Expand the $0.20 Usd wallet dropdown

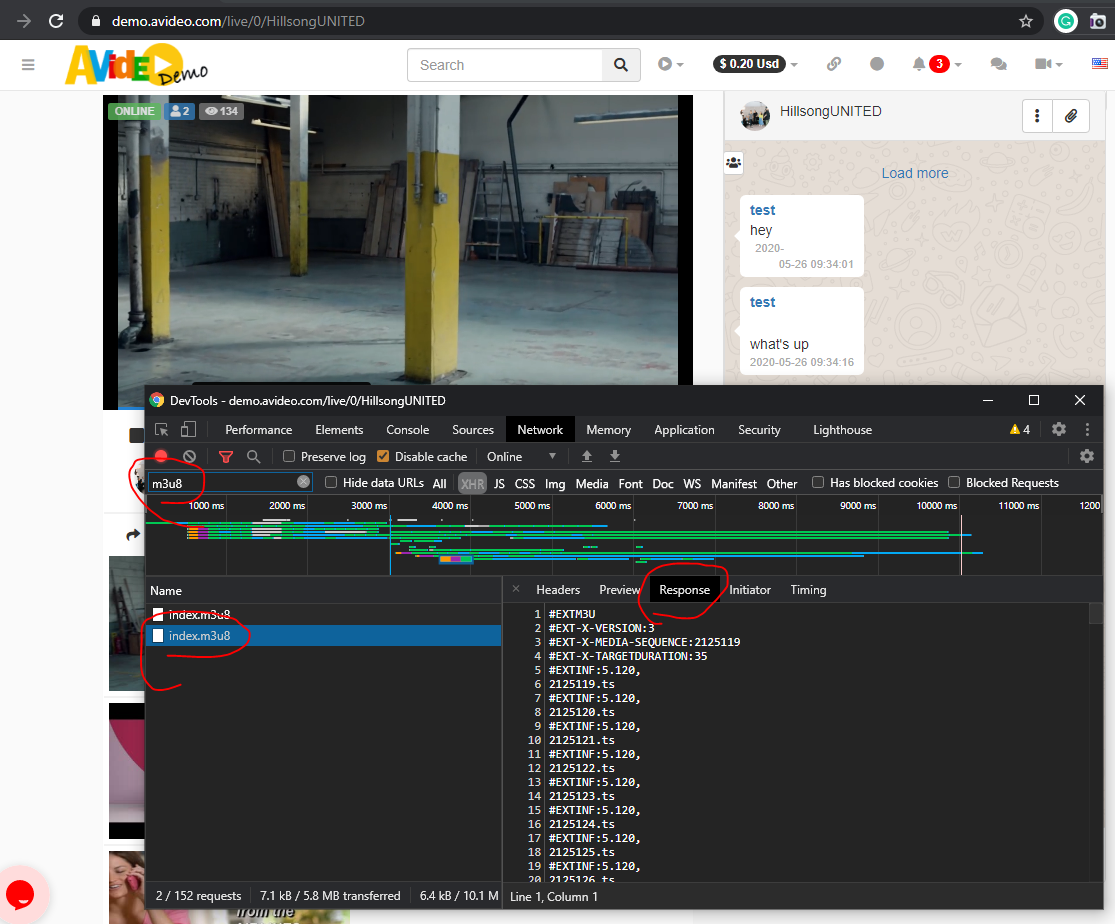coord(755,64)
